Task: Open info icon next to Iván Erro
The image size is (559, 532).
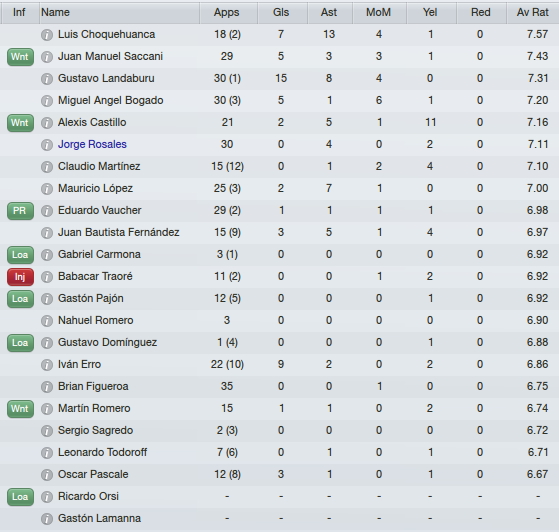Action: [47, 364]
